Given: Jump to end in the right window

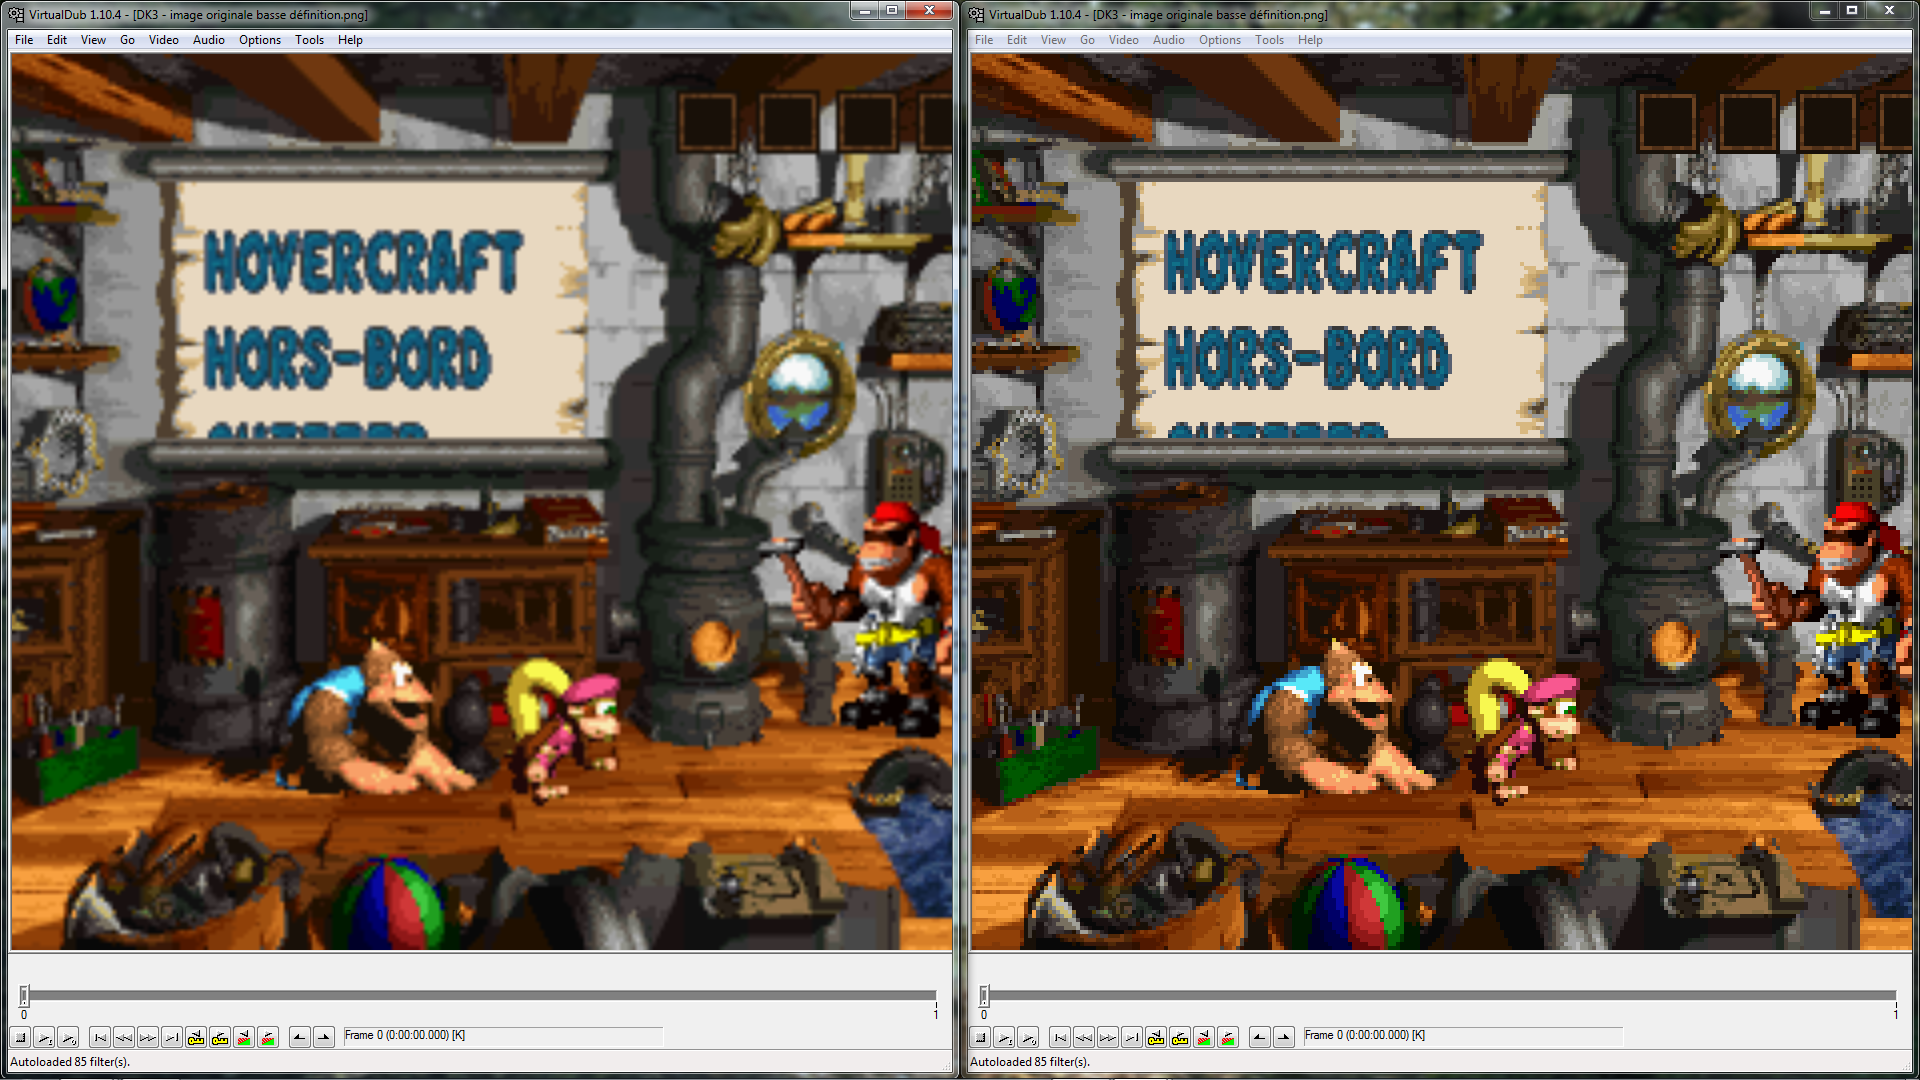Looking at the screenshot, I should point(1132,1037).
